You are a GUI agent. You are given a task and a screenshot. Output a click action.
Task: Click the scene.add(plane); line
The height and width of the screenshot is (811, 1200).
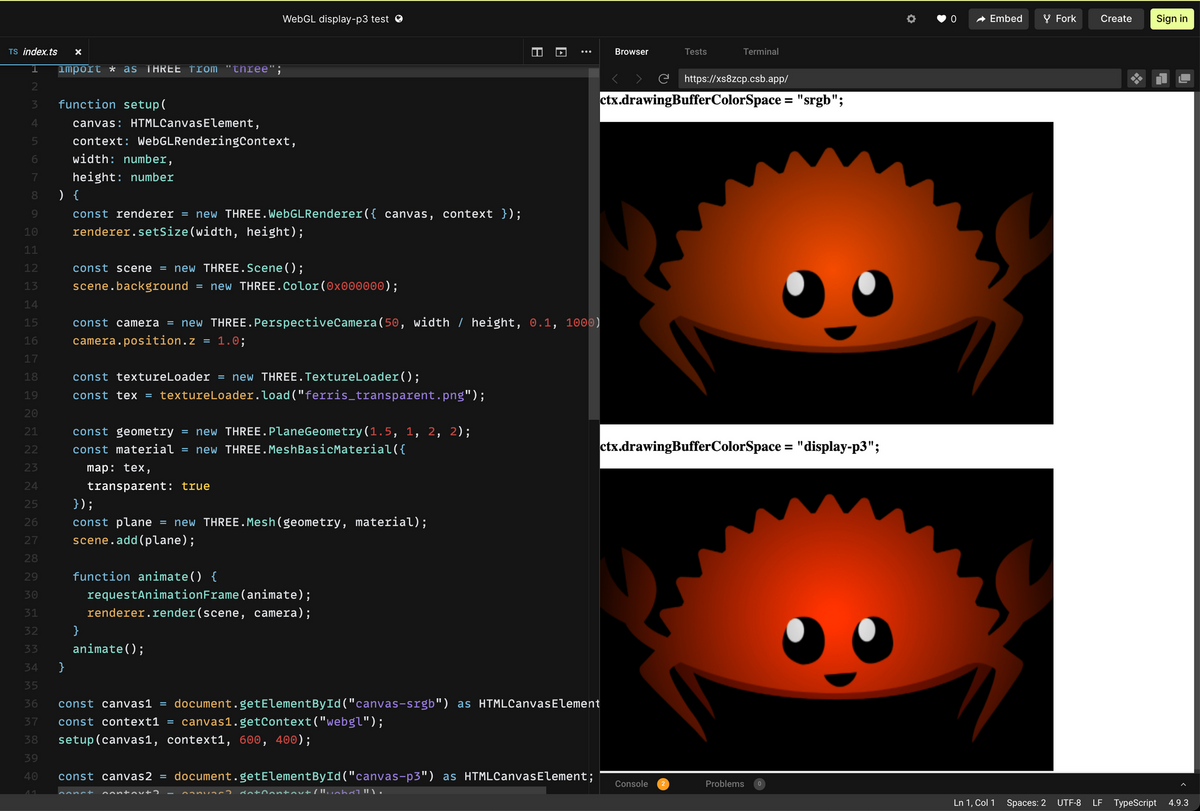point(134,540)
